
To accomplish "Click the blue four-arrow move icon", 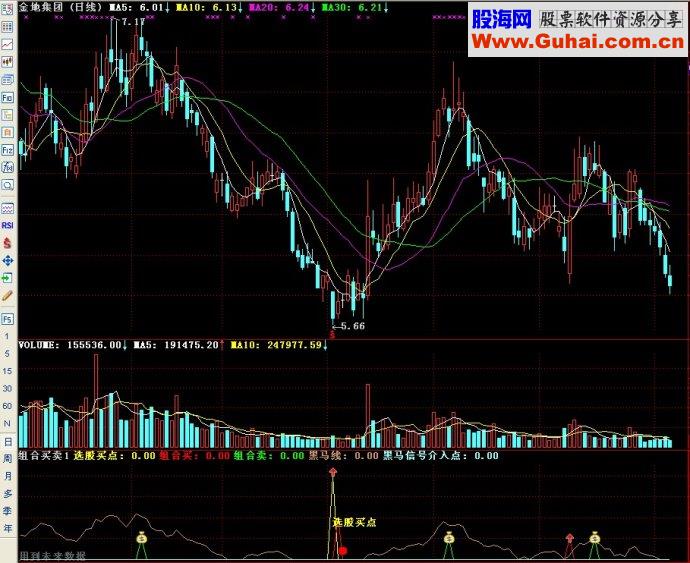I will tap(7, 261).
